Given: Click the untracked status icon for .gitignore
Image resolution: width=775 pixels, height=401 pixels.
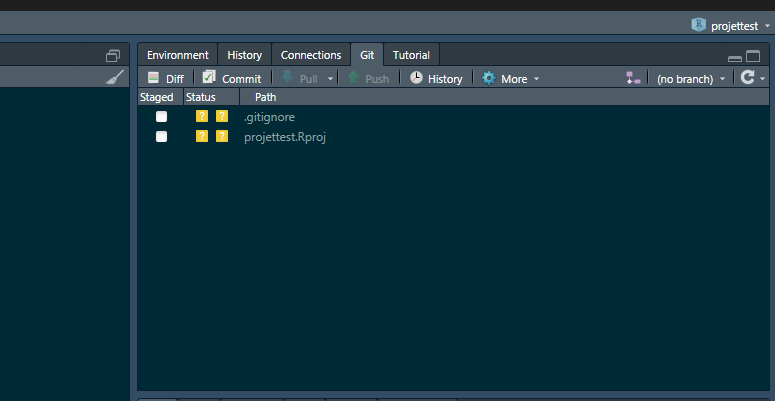Looking at the screenshot, I should pos(202,117).
